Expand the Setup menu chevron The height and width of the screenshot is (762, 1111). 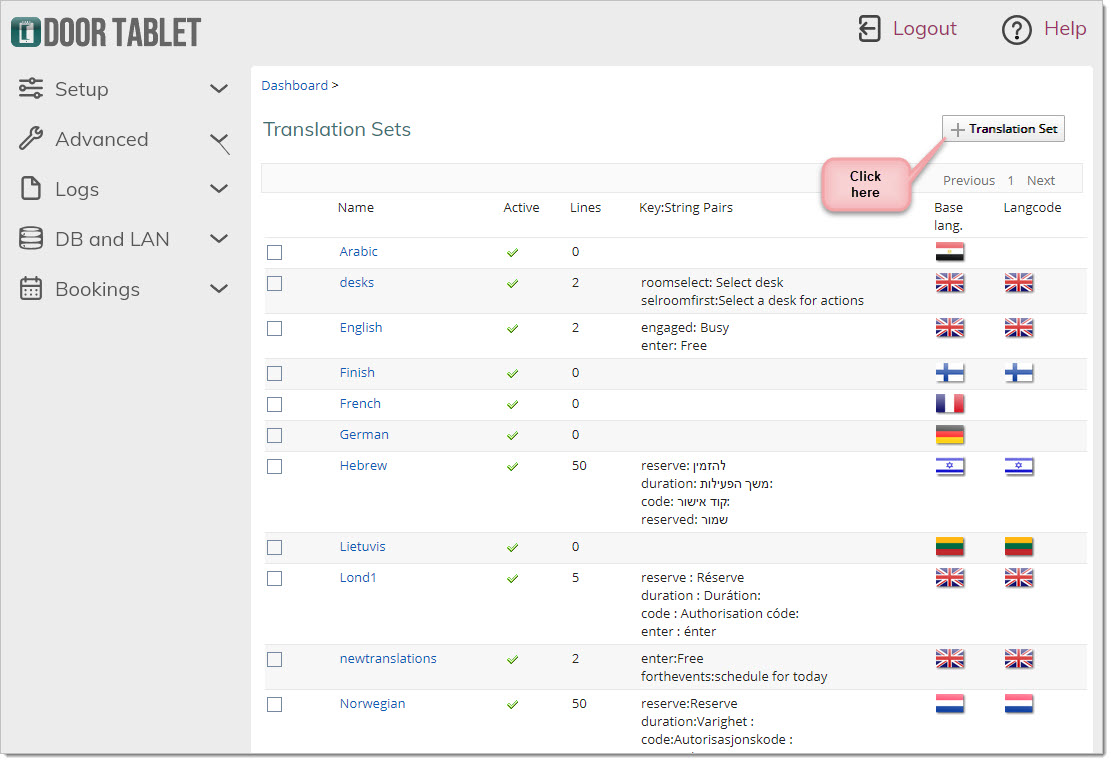tap(220, 89)
